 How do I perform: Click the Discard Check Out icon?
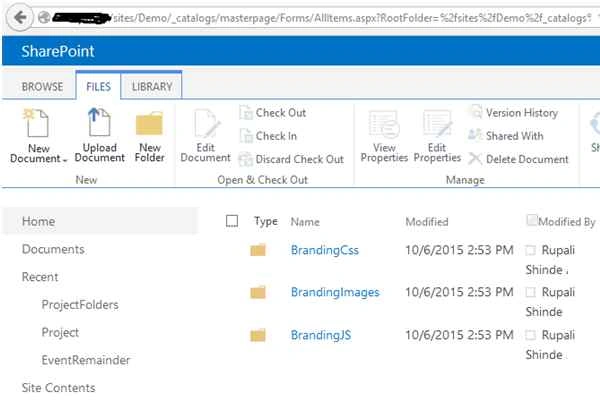point(246,159)
